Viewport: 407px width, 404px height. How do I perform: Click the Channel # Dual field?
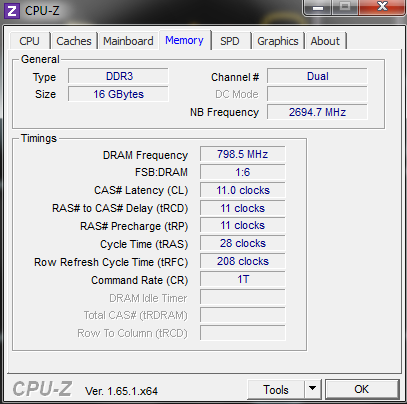(317, 76)
